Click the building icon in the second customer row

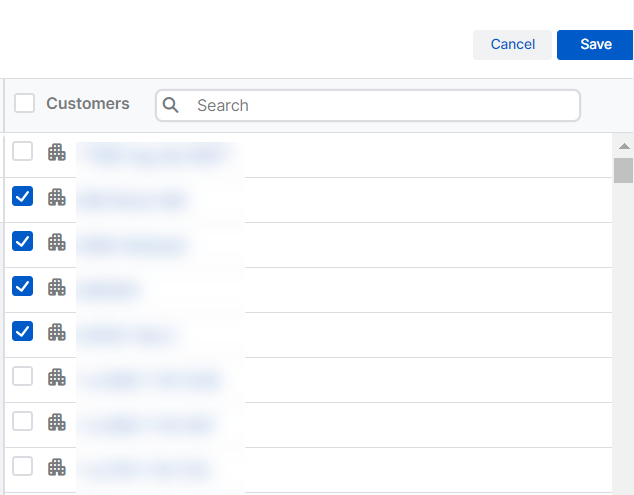[57, 197]
